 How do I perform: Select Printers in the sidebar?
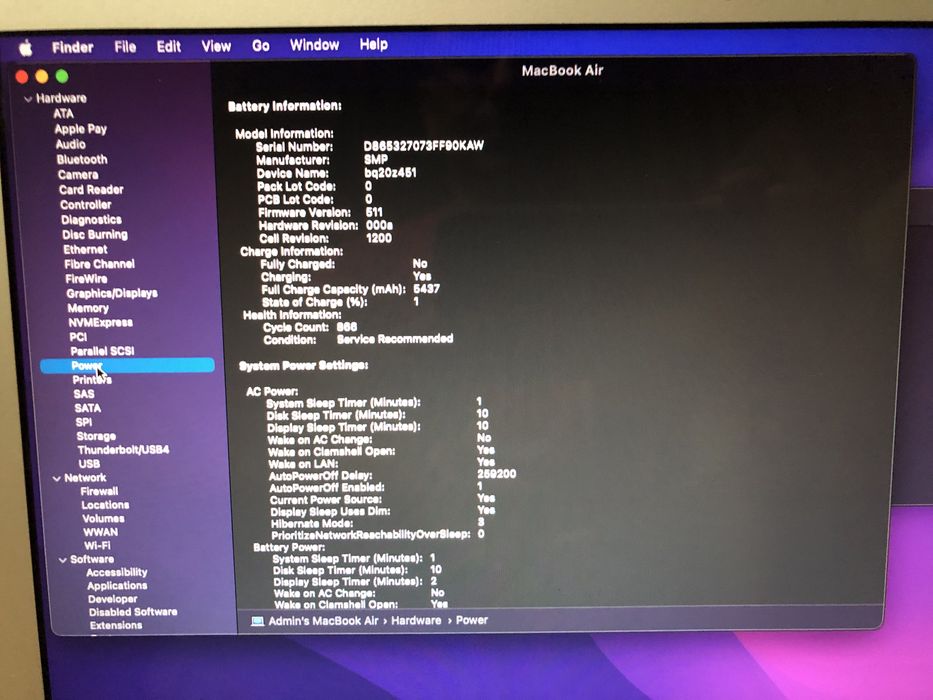click(x=92, y=380)
